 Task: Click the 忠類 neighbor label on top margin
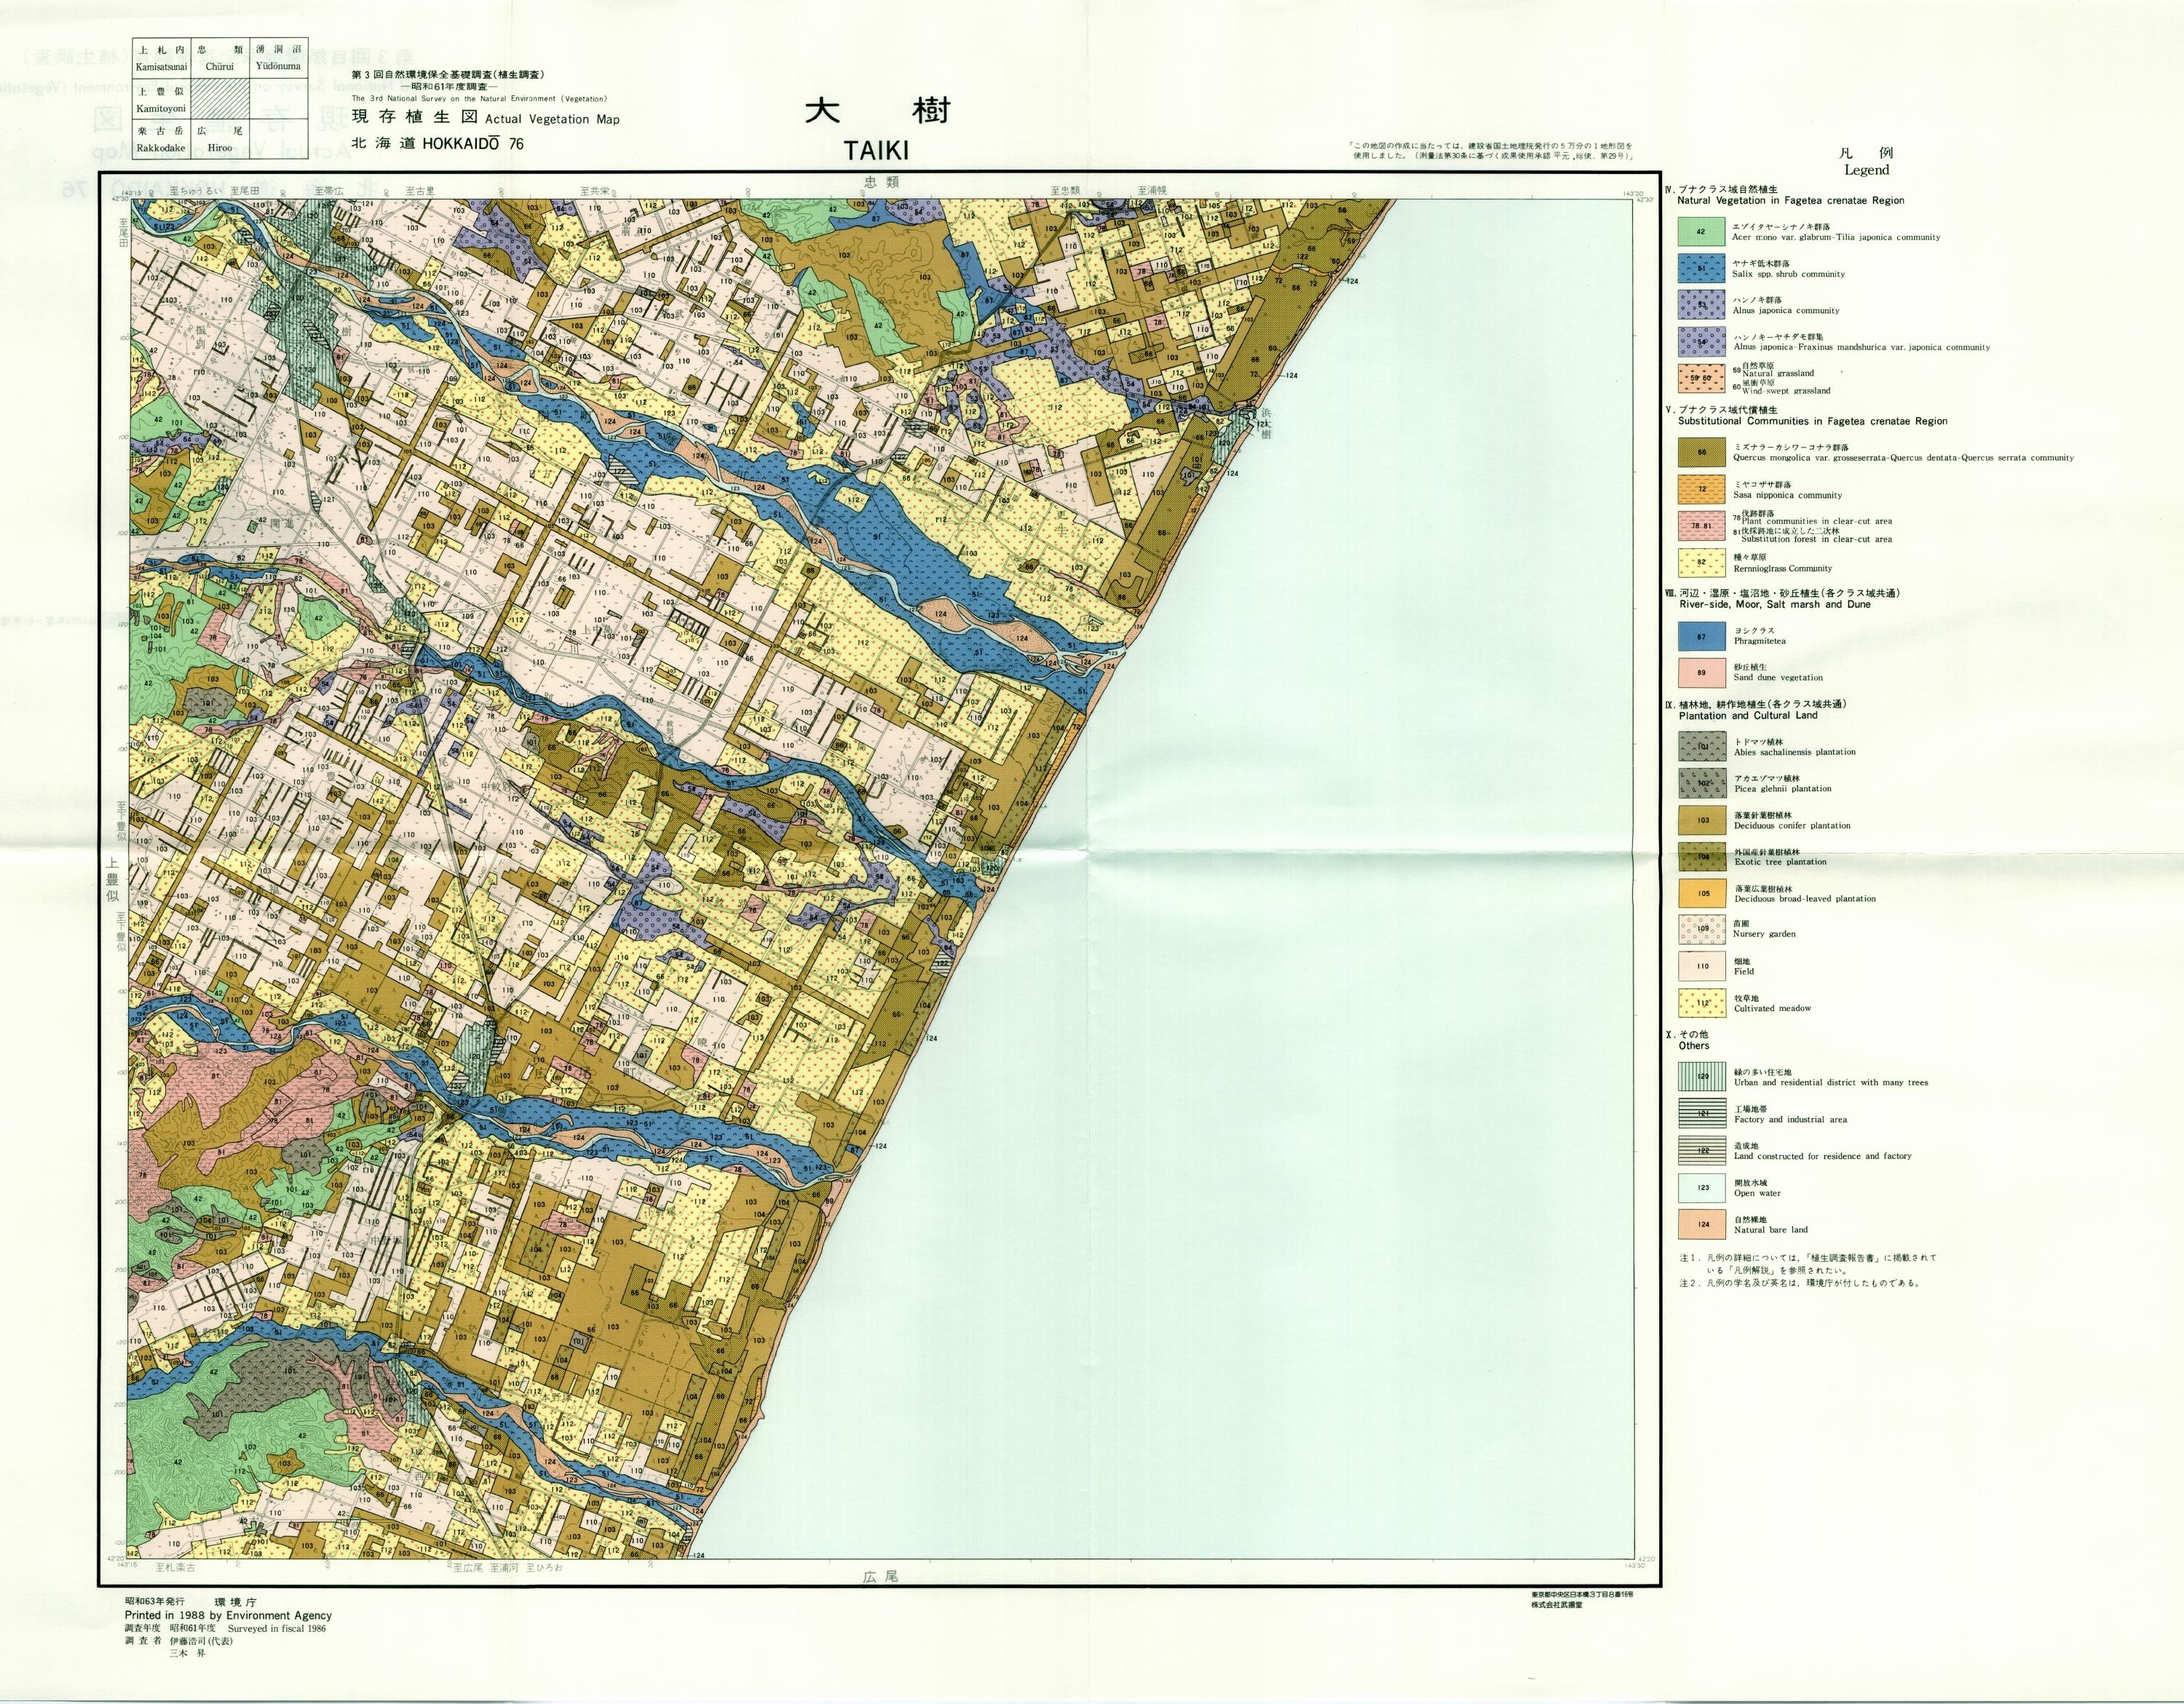[881, 183]
